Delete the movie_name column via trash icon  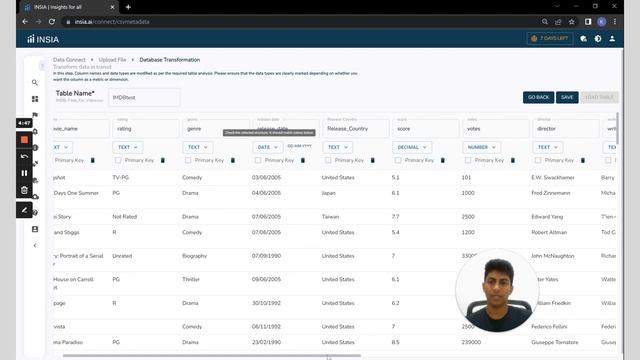(x=93, y=160)
